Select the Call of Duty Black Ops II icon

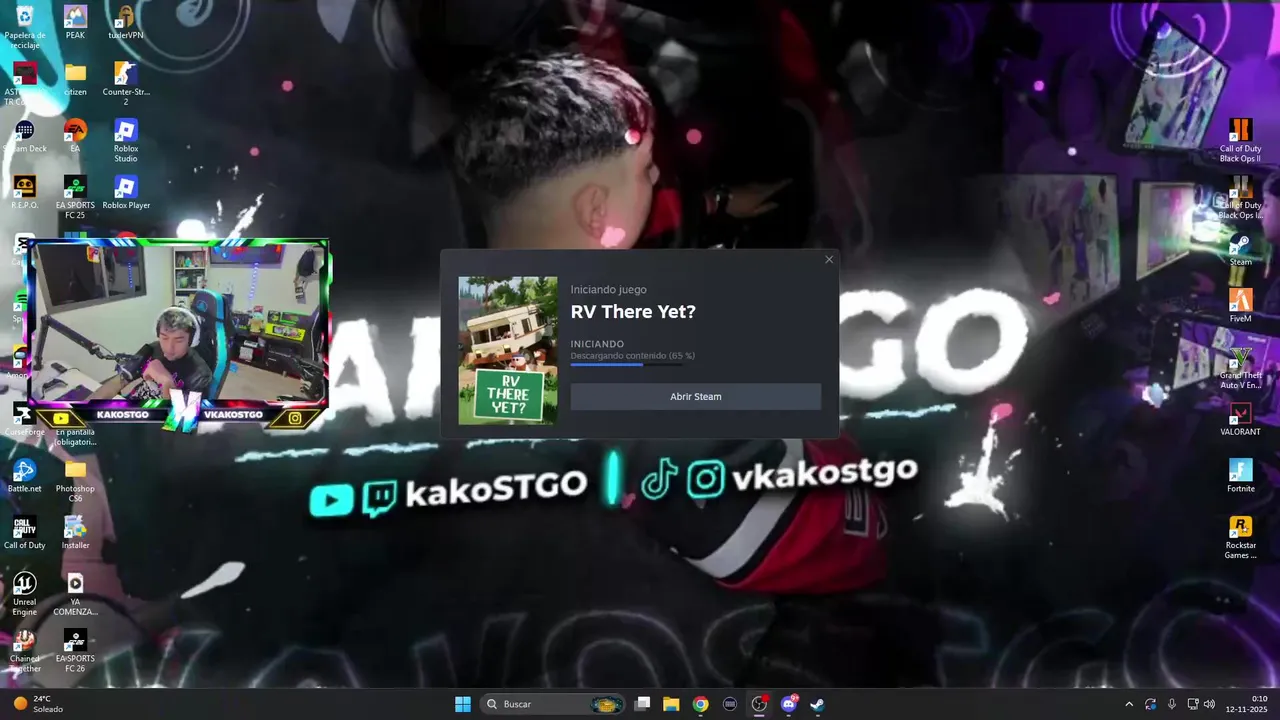[x=1240, y=141]
